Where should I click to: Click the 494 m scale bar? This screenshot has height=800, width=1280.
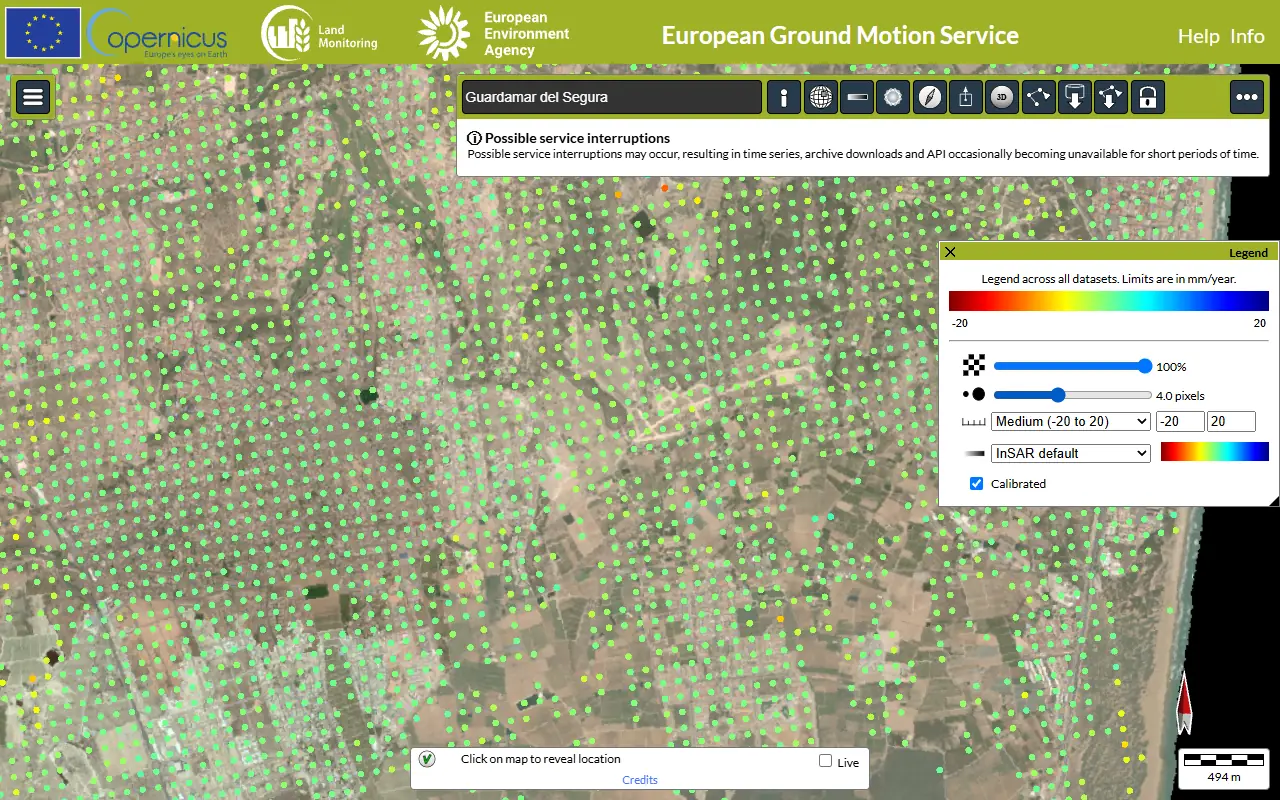[x=1223, y=768]
